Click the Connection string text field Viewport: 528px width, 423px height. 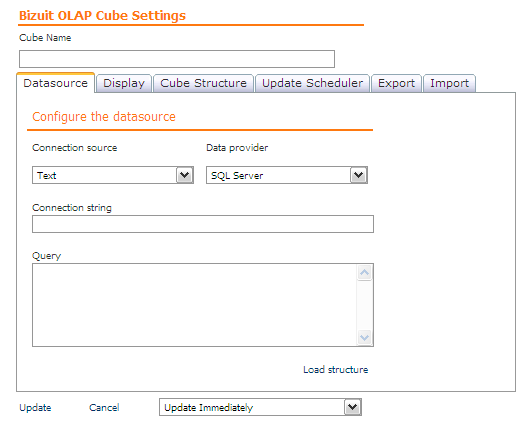pos(203,224)
